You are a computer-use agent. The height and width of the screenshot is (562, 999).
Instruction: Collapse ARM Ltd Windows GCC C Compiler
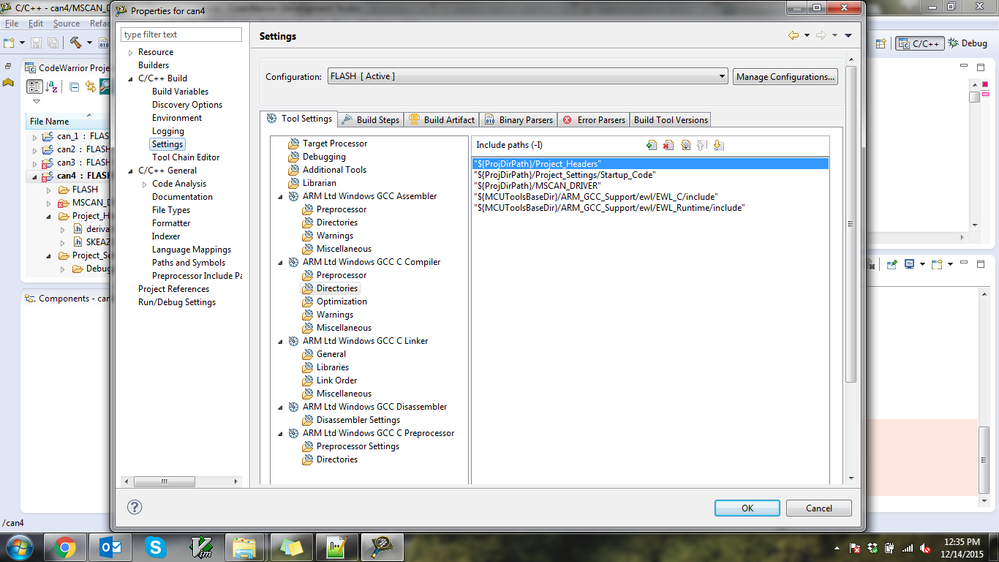point(280,262)
